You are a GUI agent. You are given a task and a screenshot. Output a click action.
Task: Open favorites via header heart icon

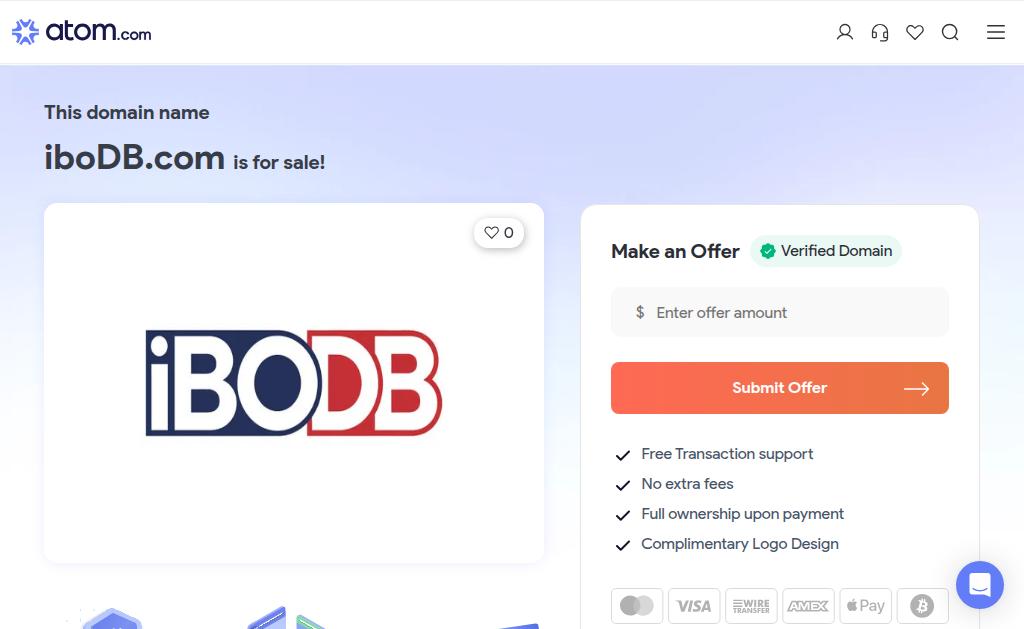coord(915,32)
